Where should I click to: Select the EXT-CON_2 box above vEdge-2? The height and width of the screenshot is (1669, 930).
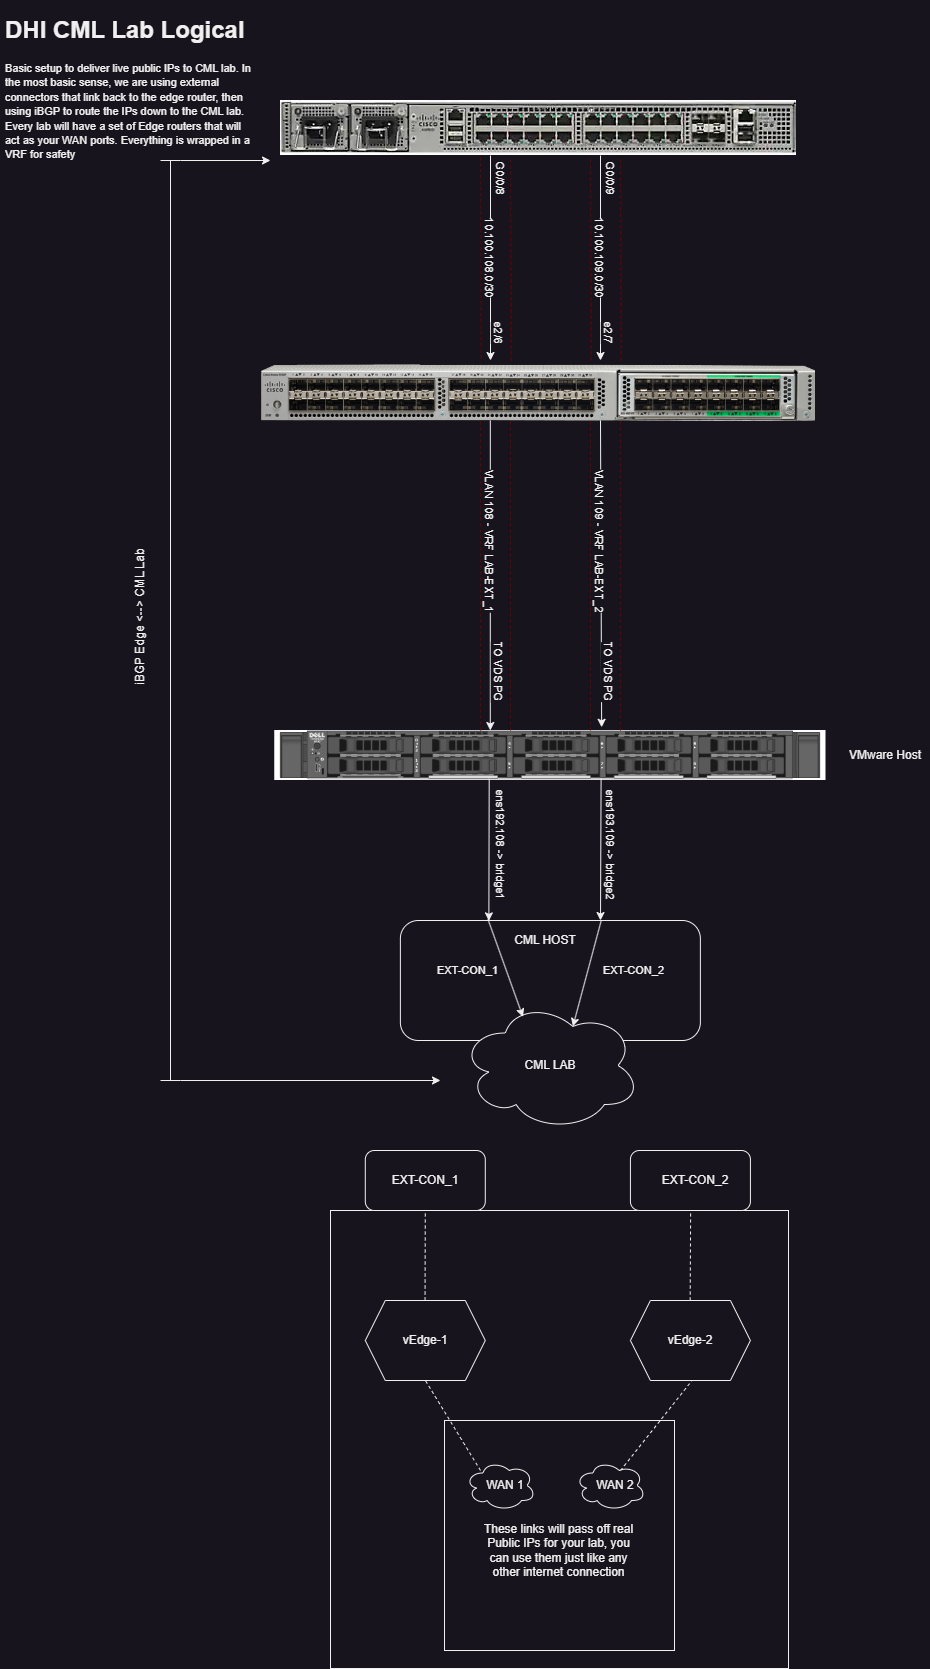coord(690,1180)
